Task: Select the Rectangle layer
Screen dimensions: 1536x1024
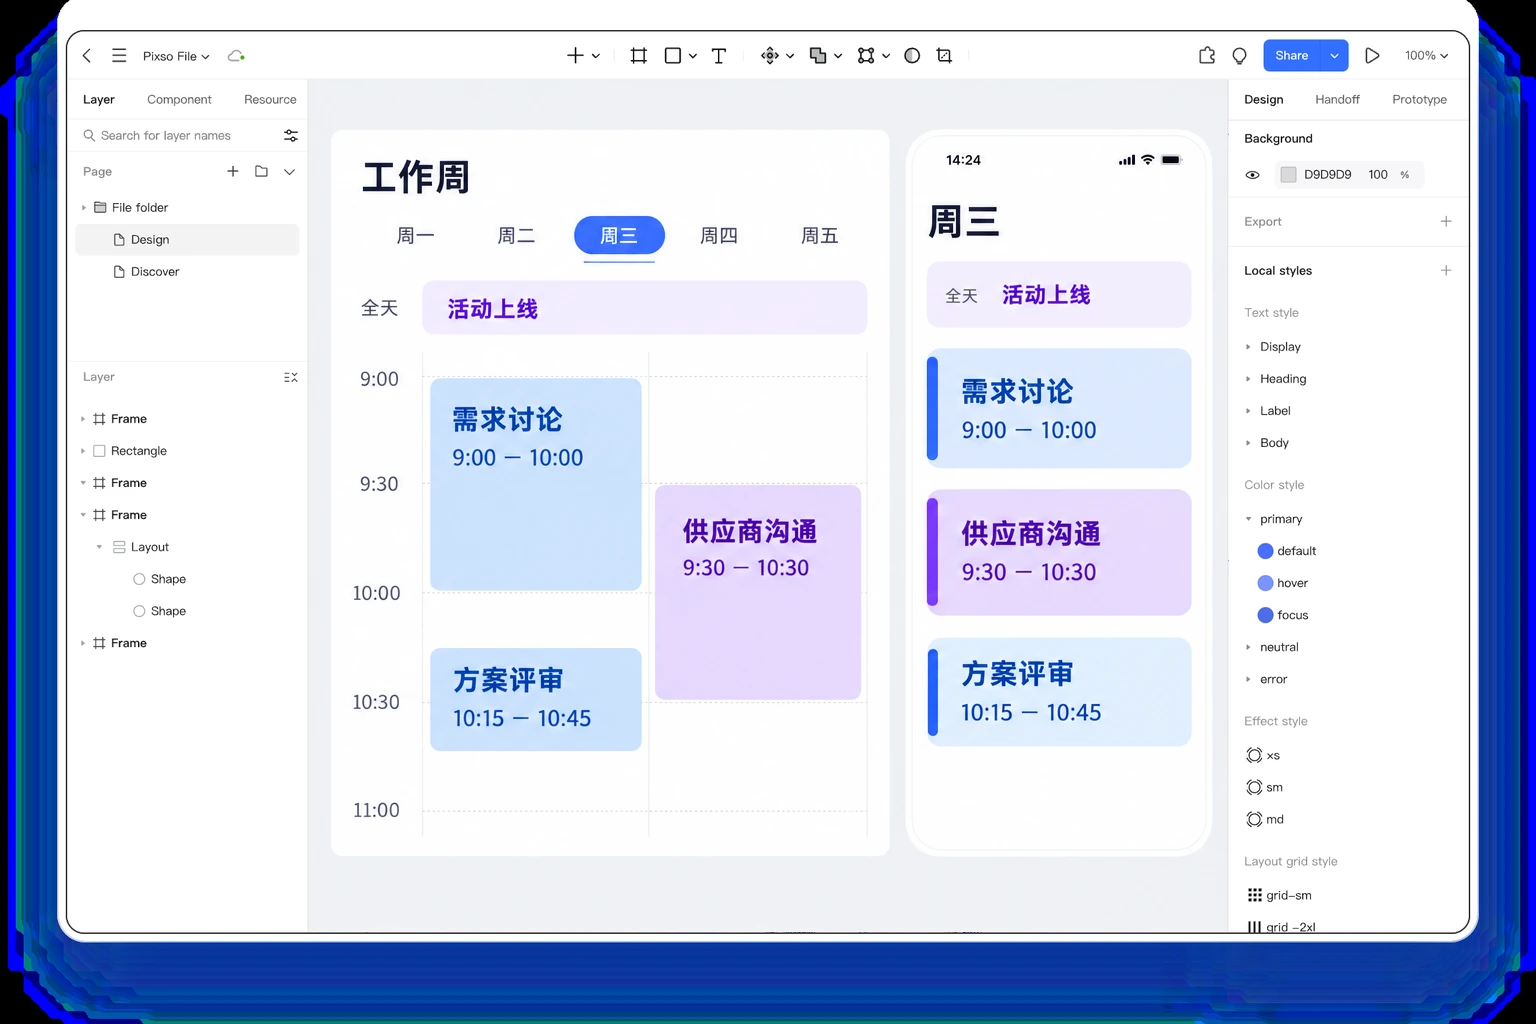Action: click(187, 451)
